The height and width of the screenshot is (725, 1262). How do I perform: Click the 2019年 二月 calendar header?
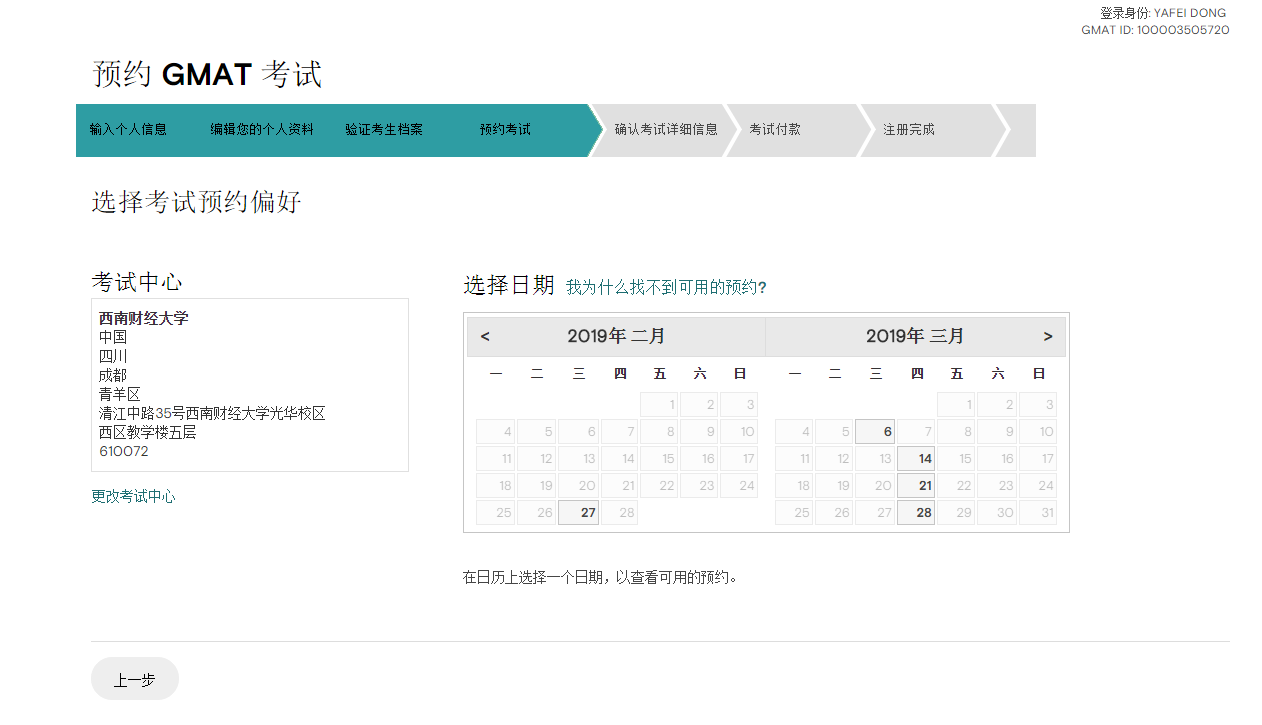click(x=617, y=336)
